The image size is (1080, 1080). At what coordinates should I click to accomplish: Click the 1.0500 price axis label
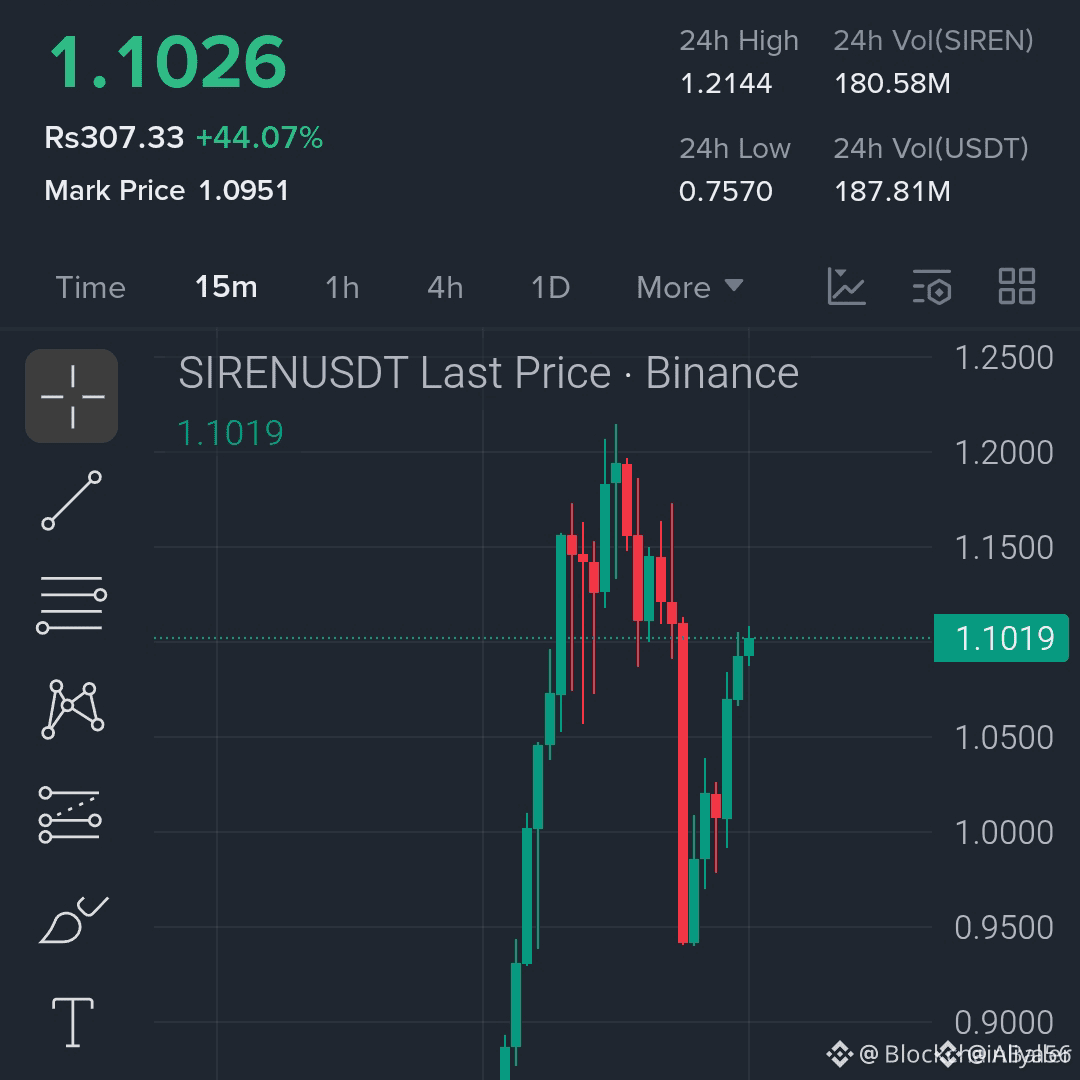point(1004,738)
